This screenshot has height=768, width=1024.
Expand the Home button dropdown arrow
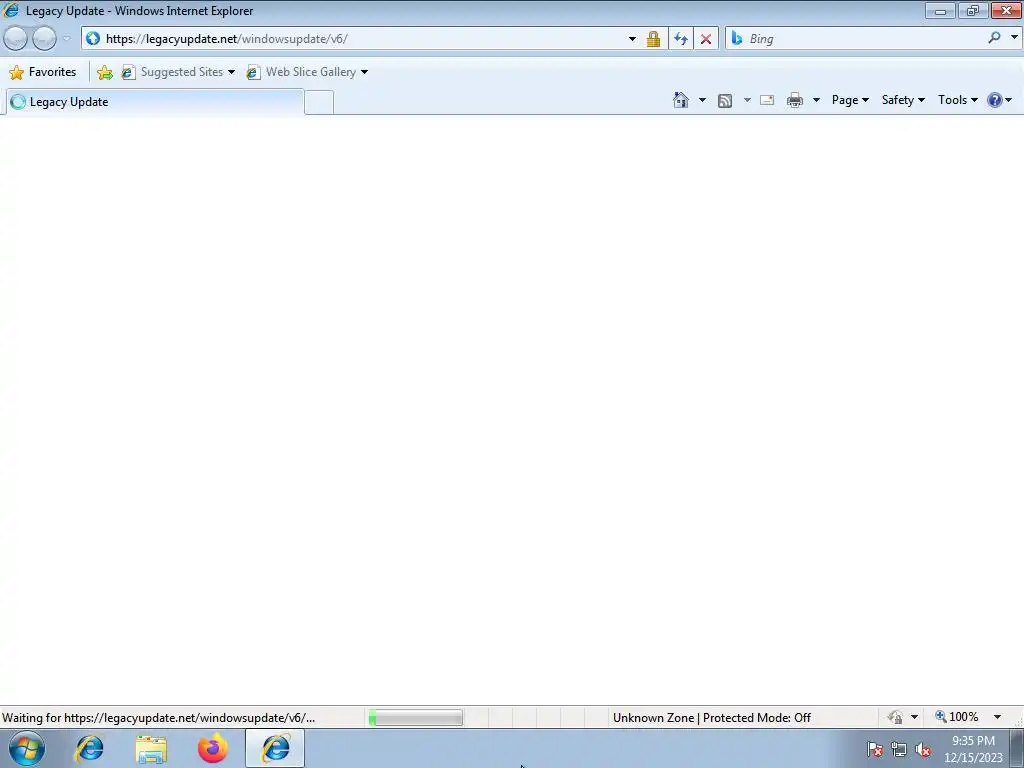pyautogui.click(x=702, y=100)
